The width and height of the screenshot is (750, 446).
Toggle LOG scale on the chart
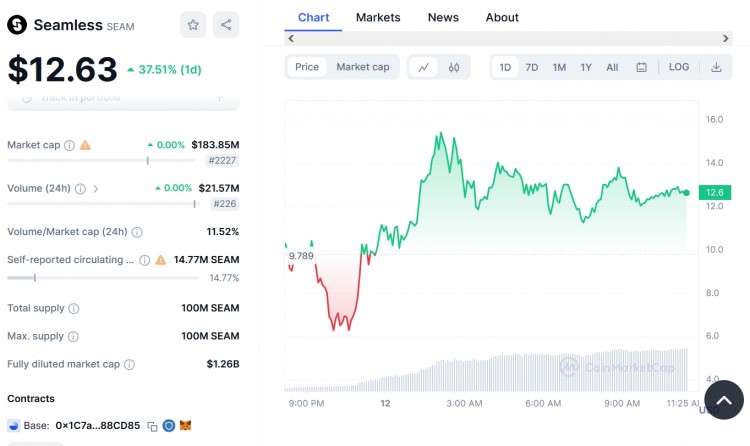pos(679,67)
